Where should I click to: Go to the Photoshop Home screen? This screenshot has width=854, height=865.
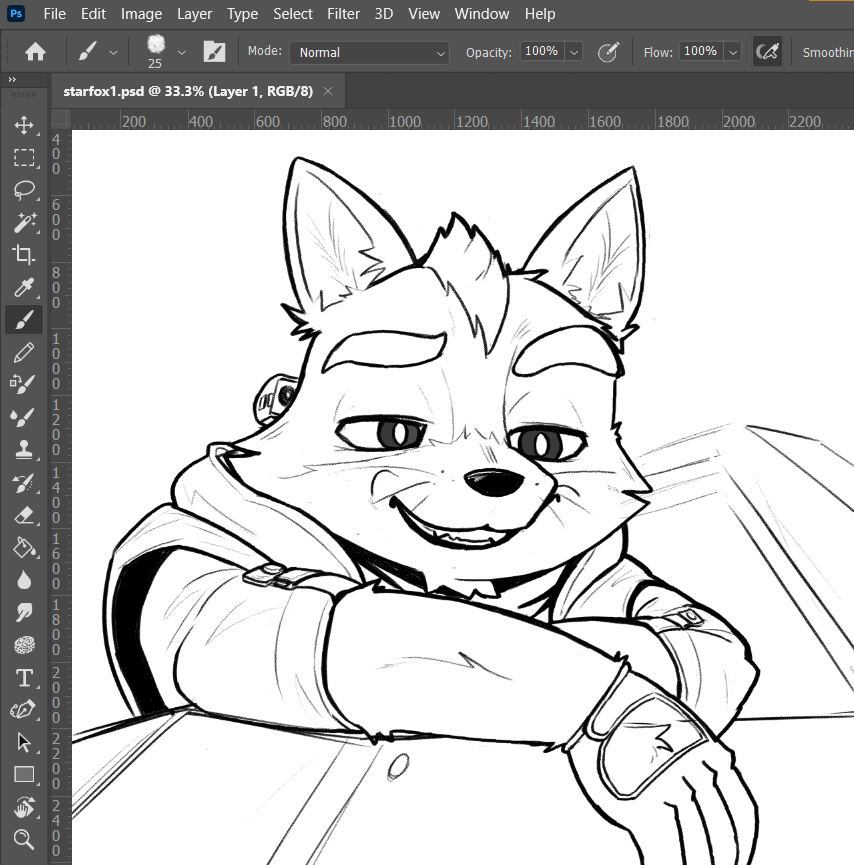(35, 52)
